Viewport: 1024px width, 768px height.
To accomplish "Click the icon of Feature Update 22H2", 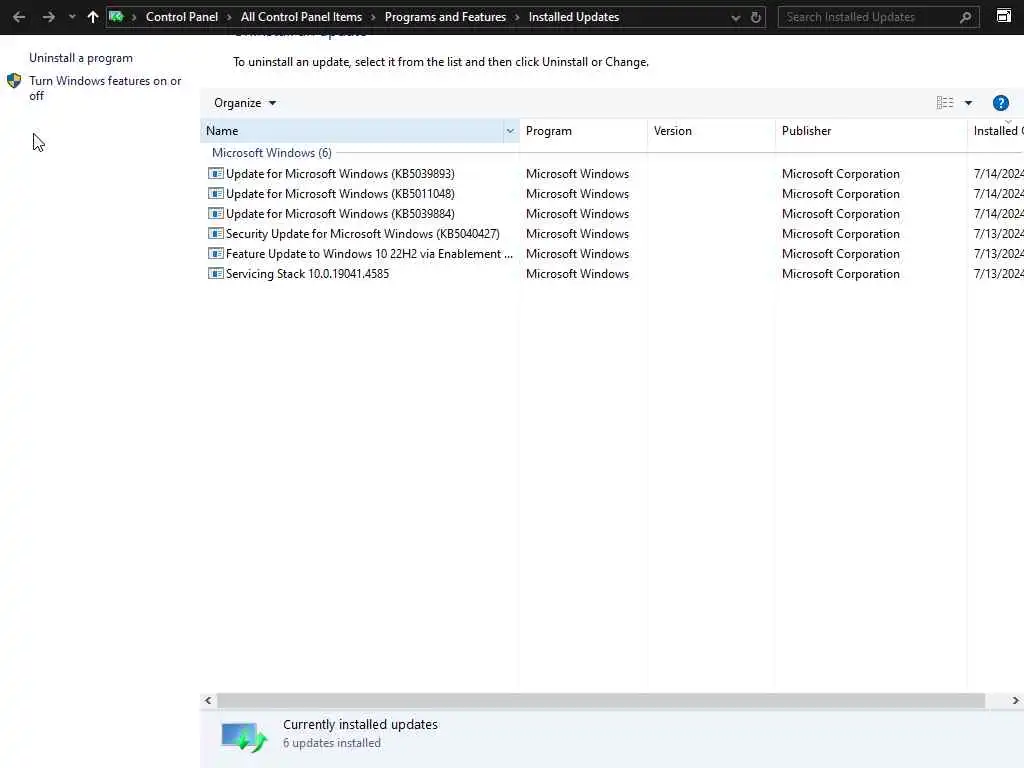I will click(x=216, y=253).
